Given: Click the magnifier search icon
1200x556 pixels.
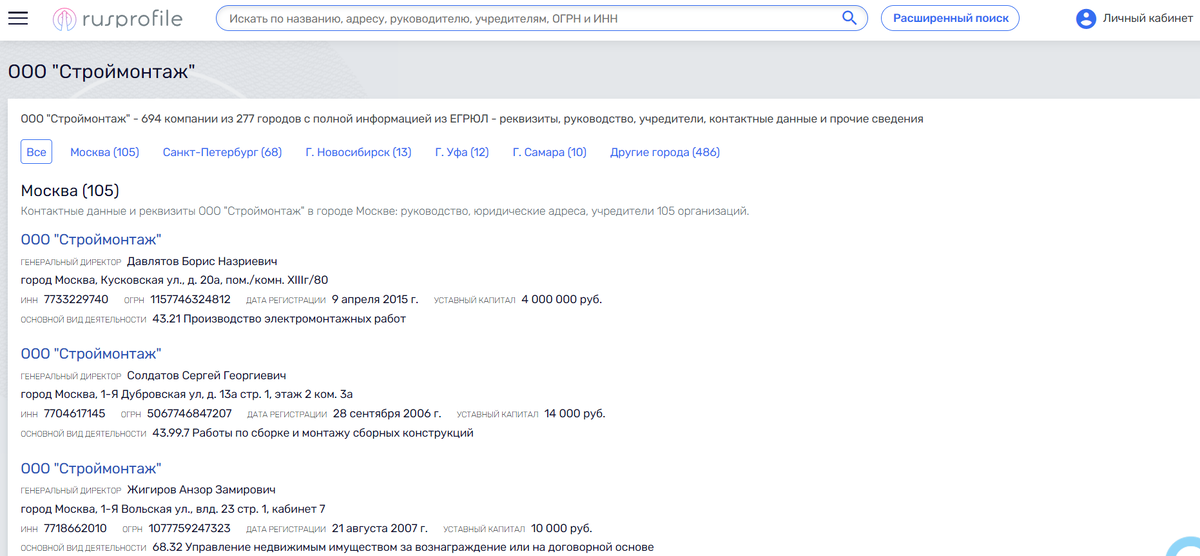Looking at the screenshot, I should (850, 18).
